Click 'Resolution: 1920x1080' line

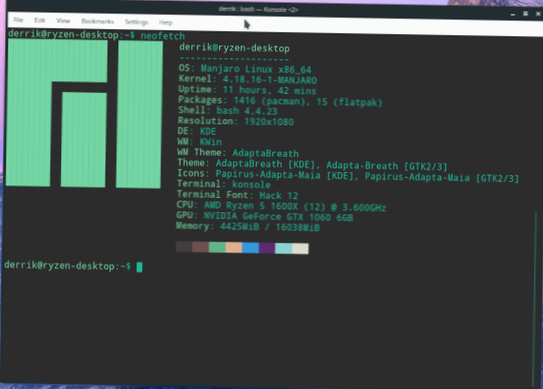pos(235,121)
